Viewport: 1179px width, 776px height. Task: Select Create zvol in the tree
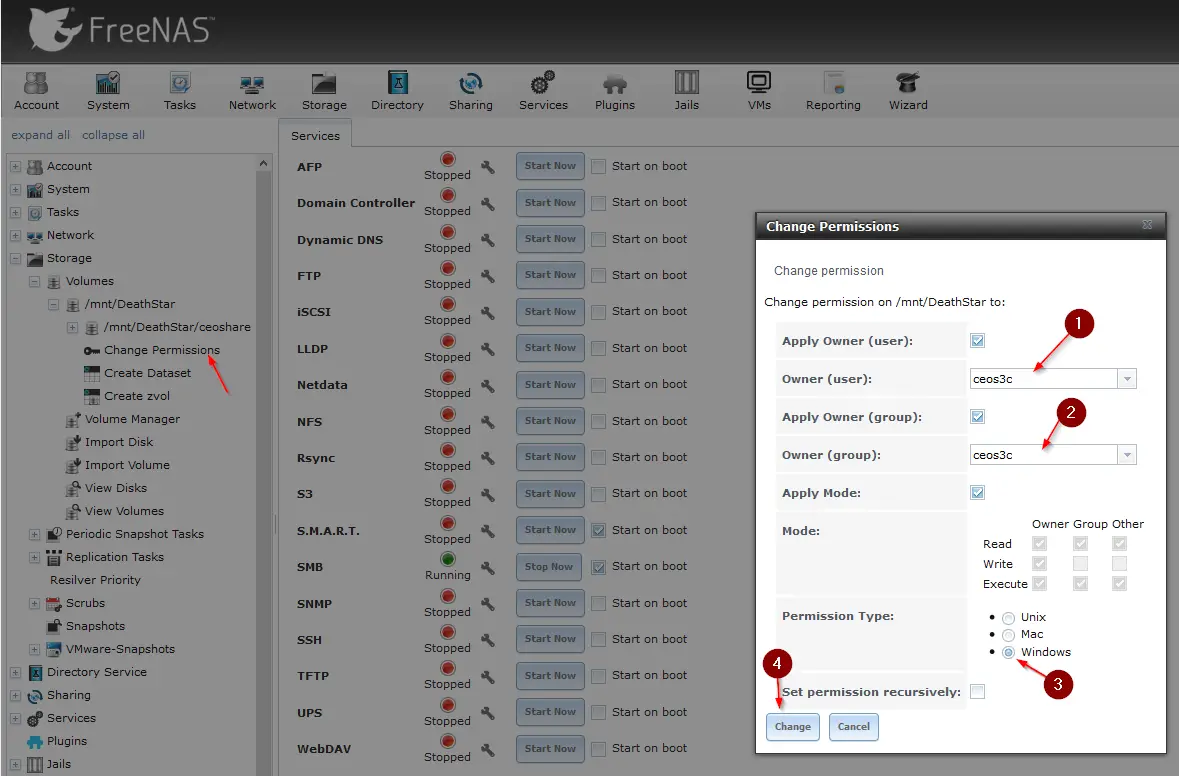point(137,396)
